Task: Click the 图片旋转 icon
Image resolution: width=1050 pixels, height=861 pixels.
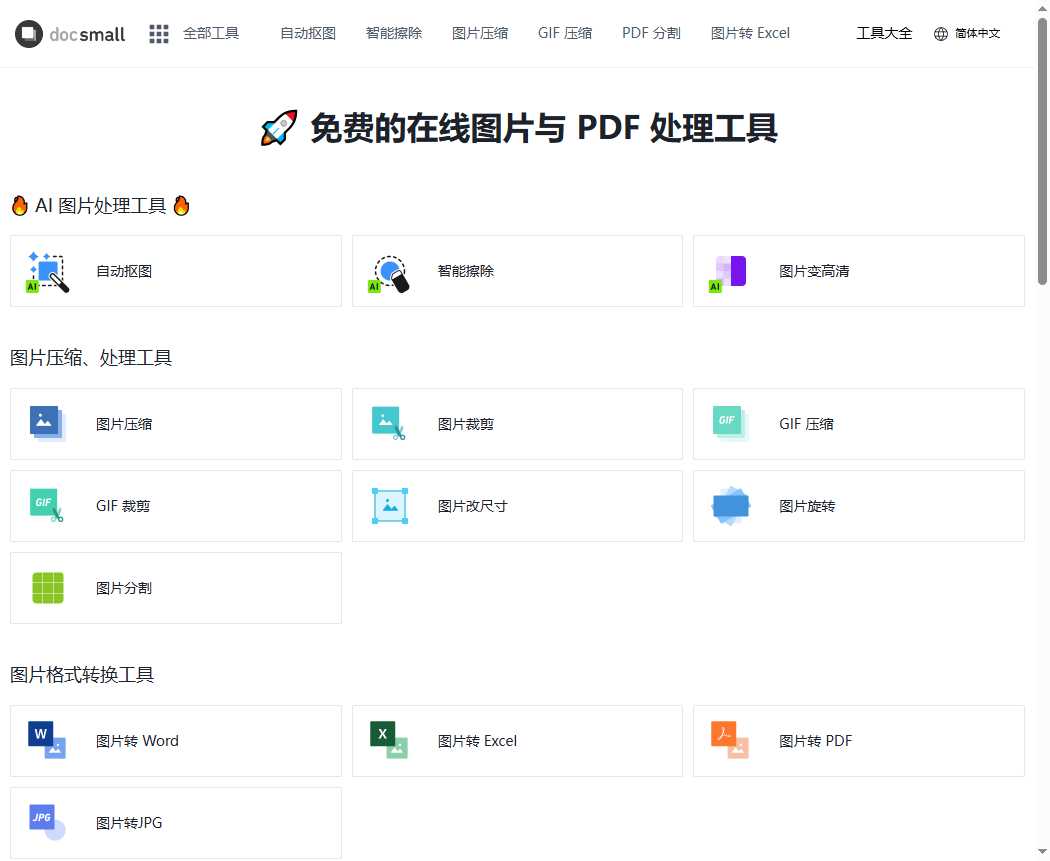Action: pyautogui.click(x=730, y=506)
